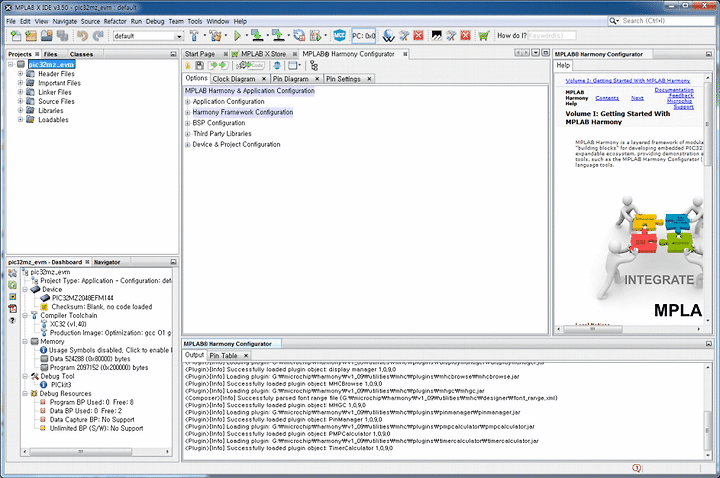Expand BSP Configuration node
This screenshot has height=478, width=720.
187,123
